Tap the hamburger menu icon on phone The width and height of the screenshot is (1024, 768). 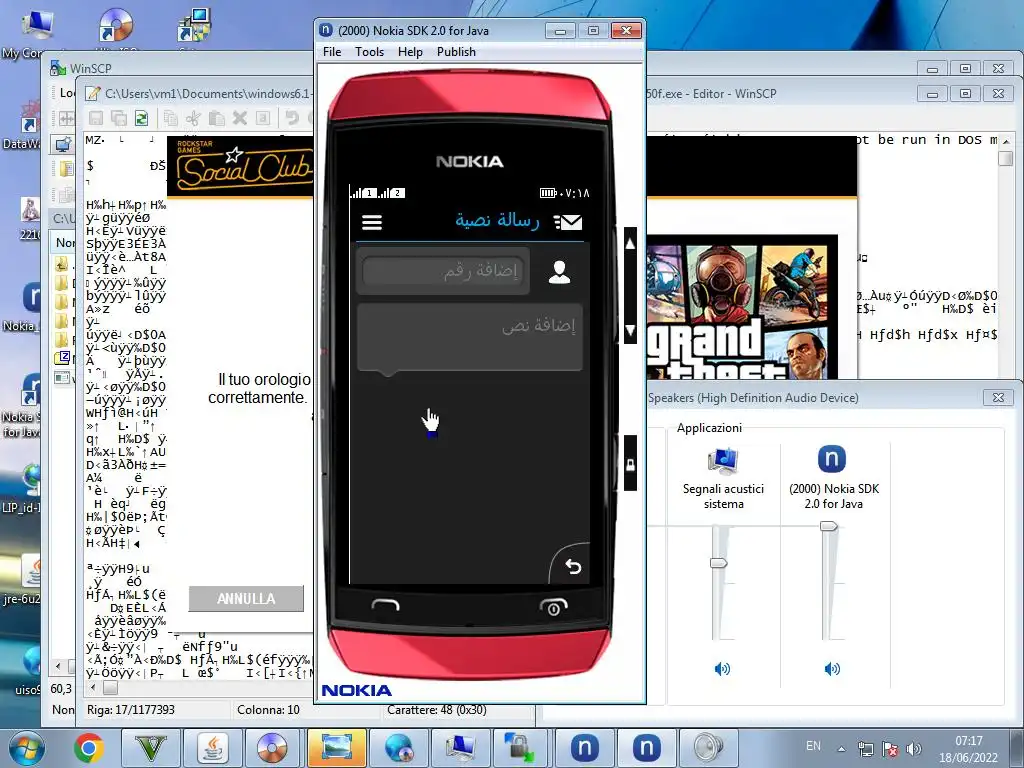[372, 223]
